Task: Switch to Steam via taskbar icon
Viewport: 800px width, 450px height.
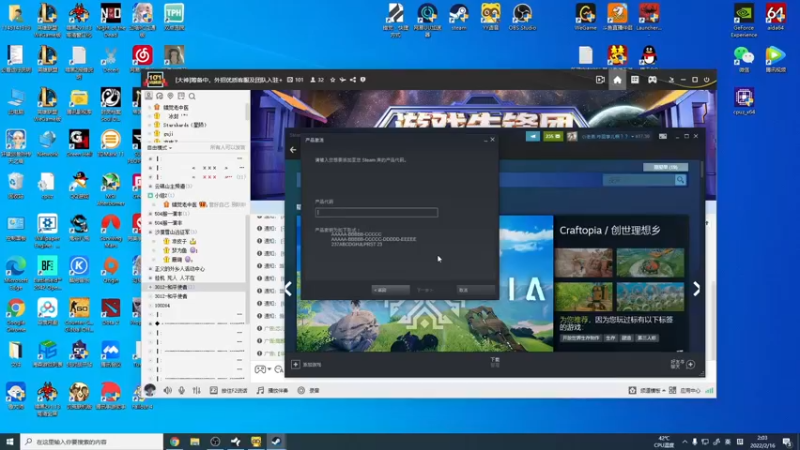Action: click(x=276, y=441)
